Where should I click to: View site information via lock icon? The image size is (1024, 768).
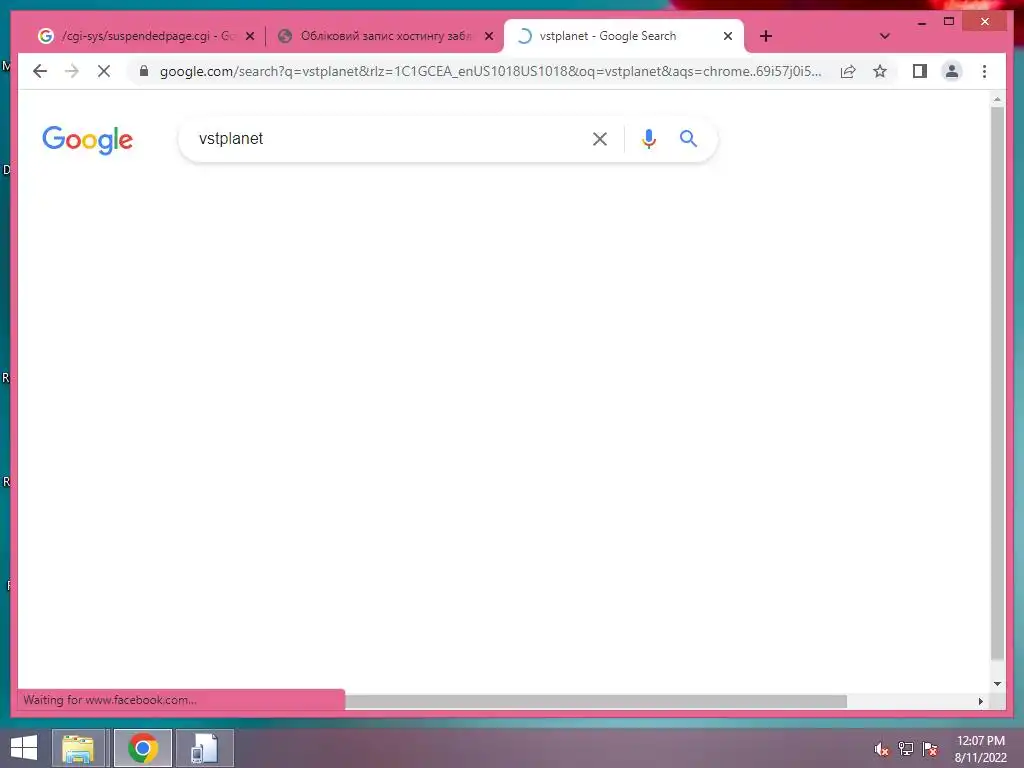(144, 71)
